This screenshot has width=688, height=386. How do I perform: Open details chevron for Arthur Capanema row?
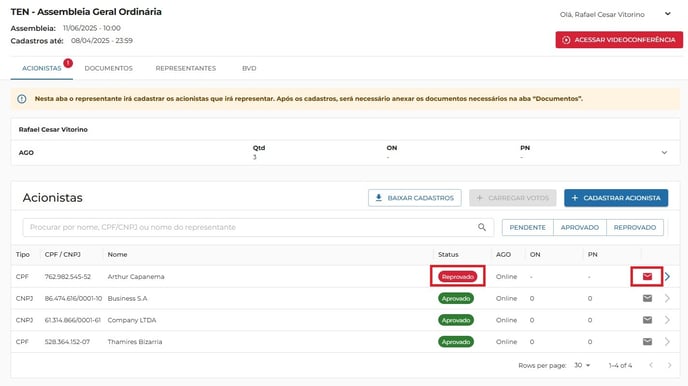pos(667,276)
